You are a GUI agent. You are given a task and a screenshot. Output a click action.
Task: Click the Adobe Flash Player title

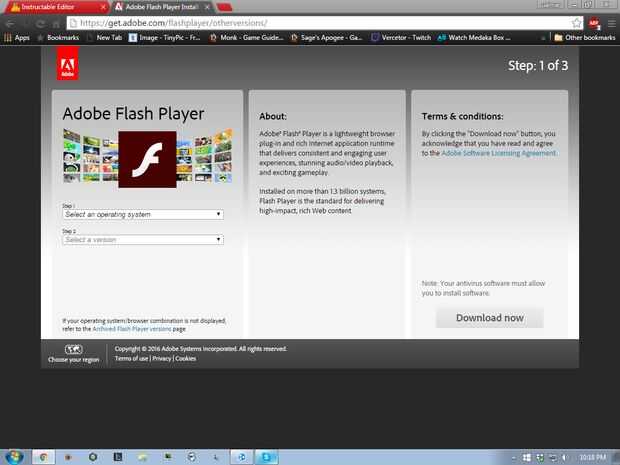(x=133, y=114)
